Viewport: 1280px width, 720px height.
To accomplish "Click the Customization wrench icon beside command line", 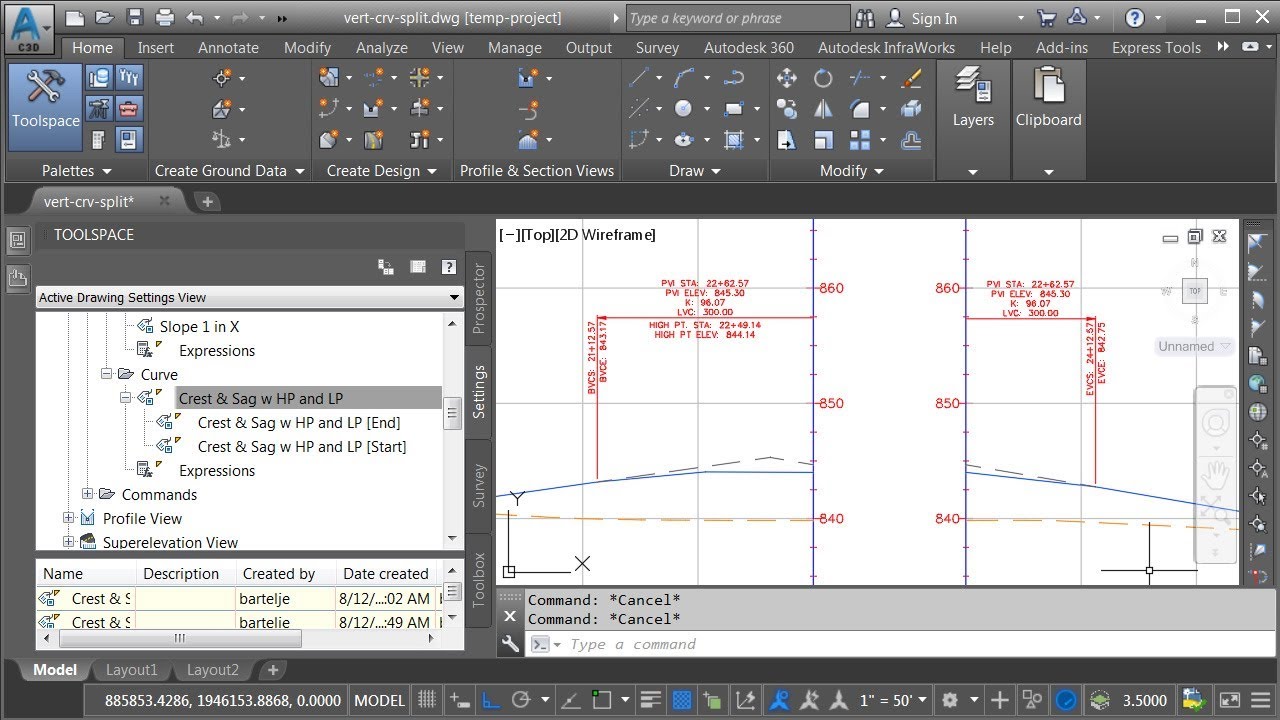I will click(x=510, y=645).
